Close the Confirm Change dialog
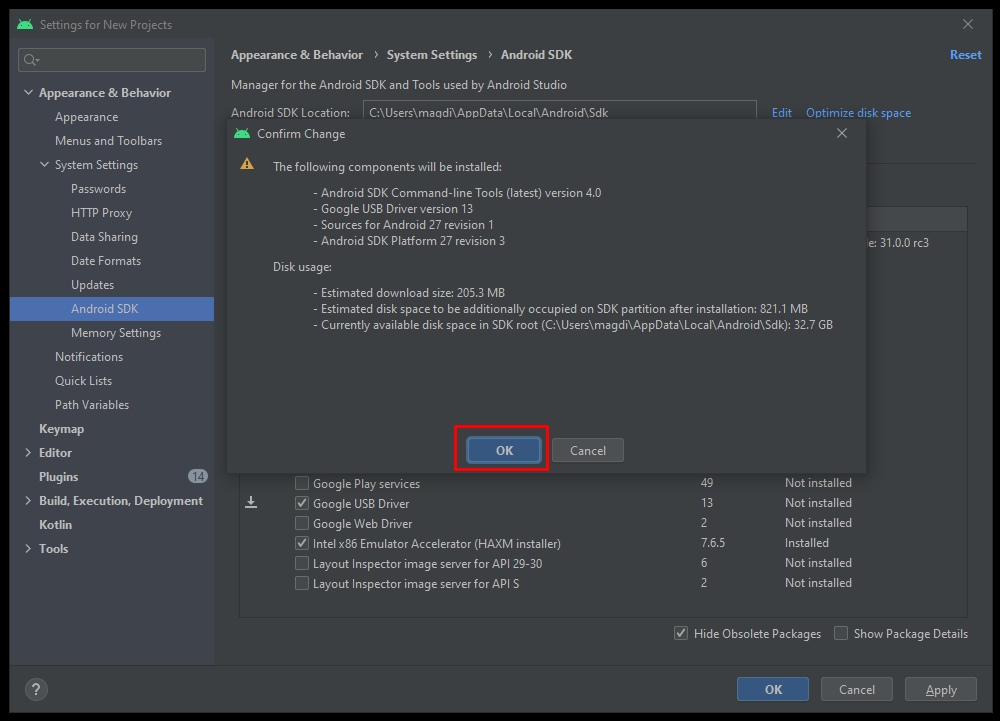The width and height of the screenshot is (1000, 721). tap(842, 133)
